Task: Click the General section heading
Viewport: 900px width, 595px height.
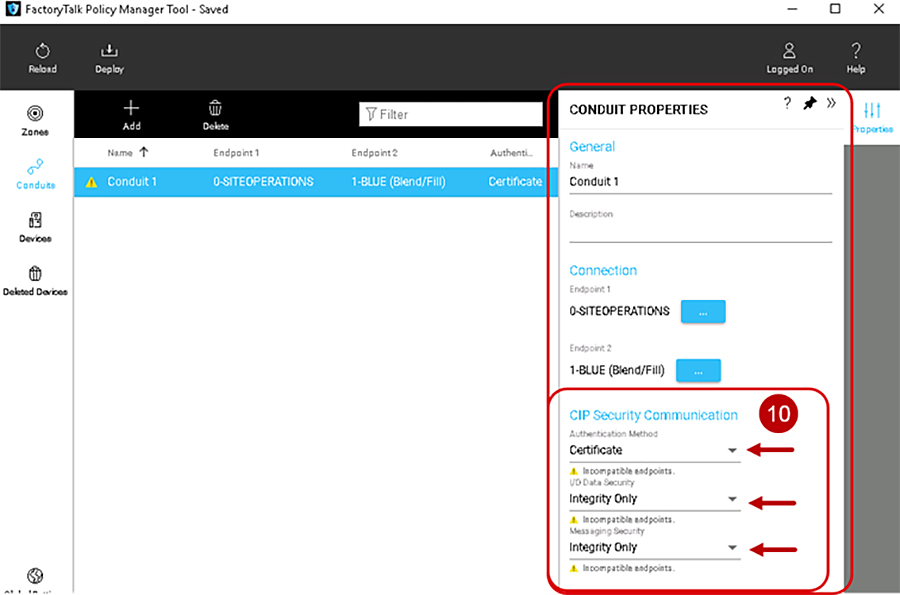Action: point(592,147)
